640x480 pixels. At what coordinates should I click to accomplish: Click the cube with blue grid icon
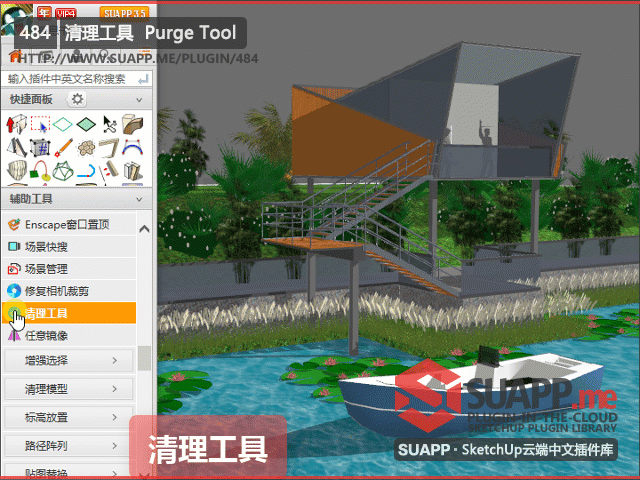[40, 148]
